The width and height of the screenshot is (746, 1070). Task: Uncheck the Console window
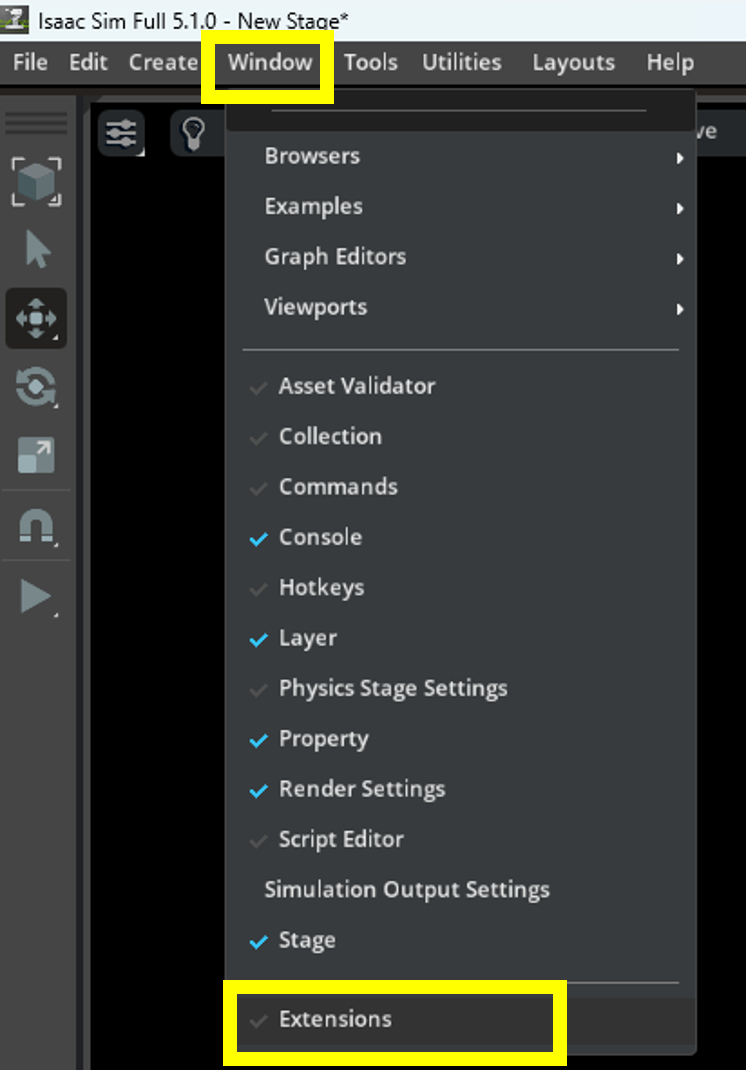pos(461,538)
